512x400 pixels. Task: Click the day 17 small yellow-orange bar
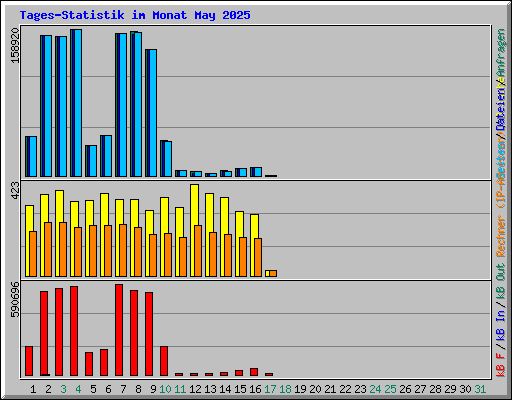coord(271,273)
